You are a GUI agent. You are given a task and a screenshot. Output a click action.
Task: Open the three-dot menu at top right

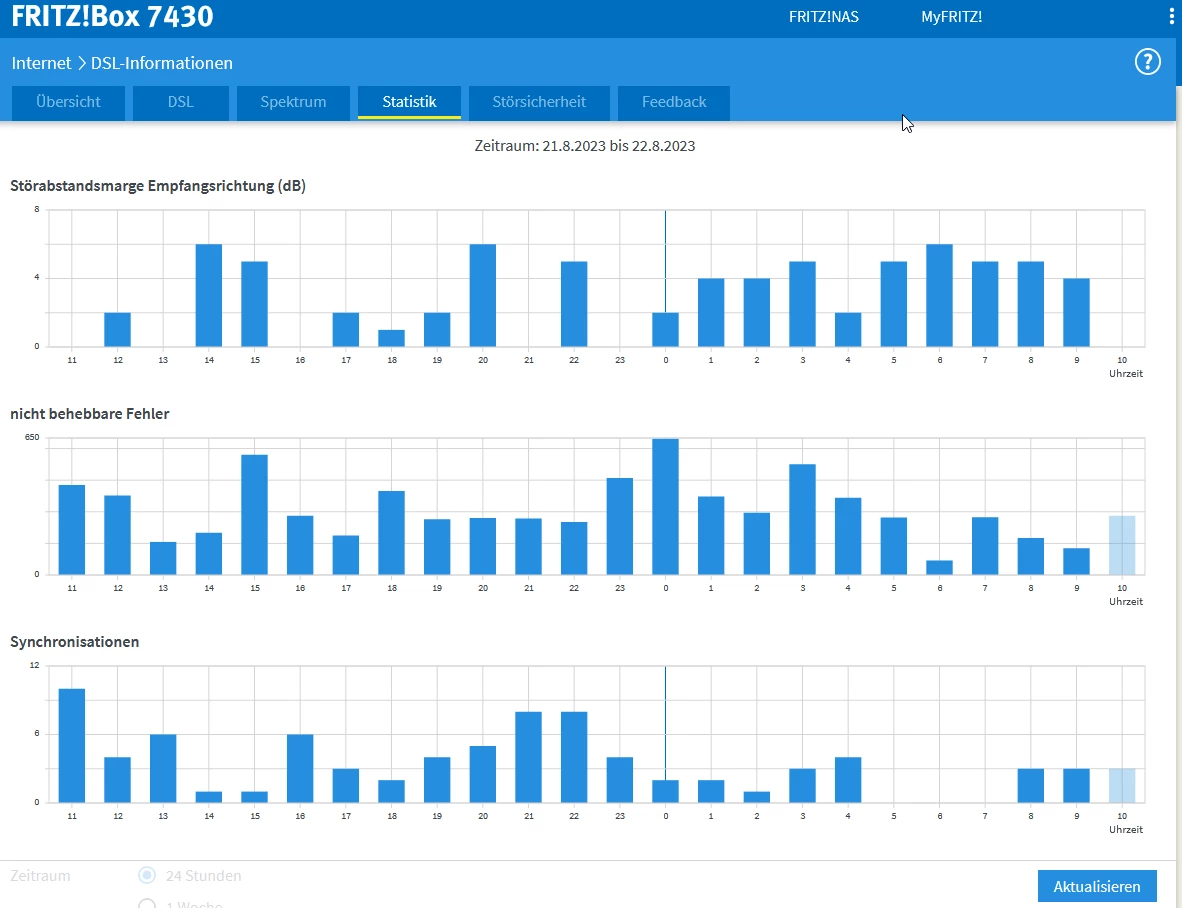coord(1172,17)
